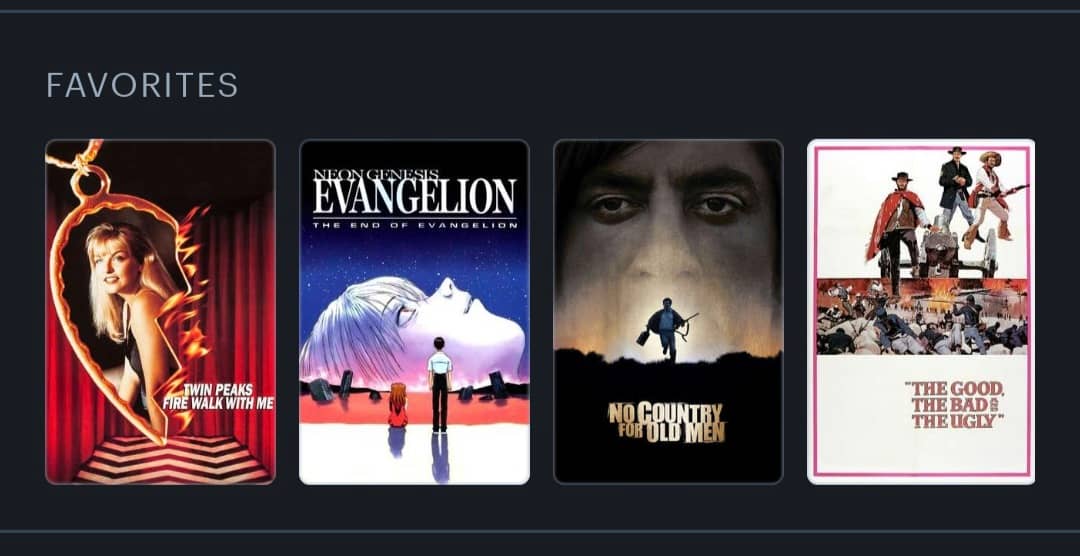Open the Twin Peaks Fire Walk With Me poster
The height and width of the screenshot is (556, 1080).
(x=160, y=311)
